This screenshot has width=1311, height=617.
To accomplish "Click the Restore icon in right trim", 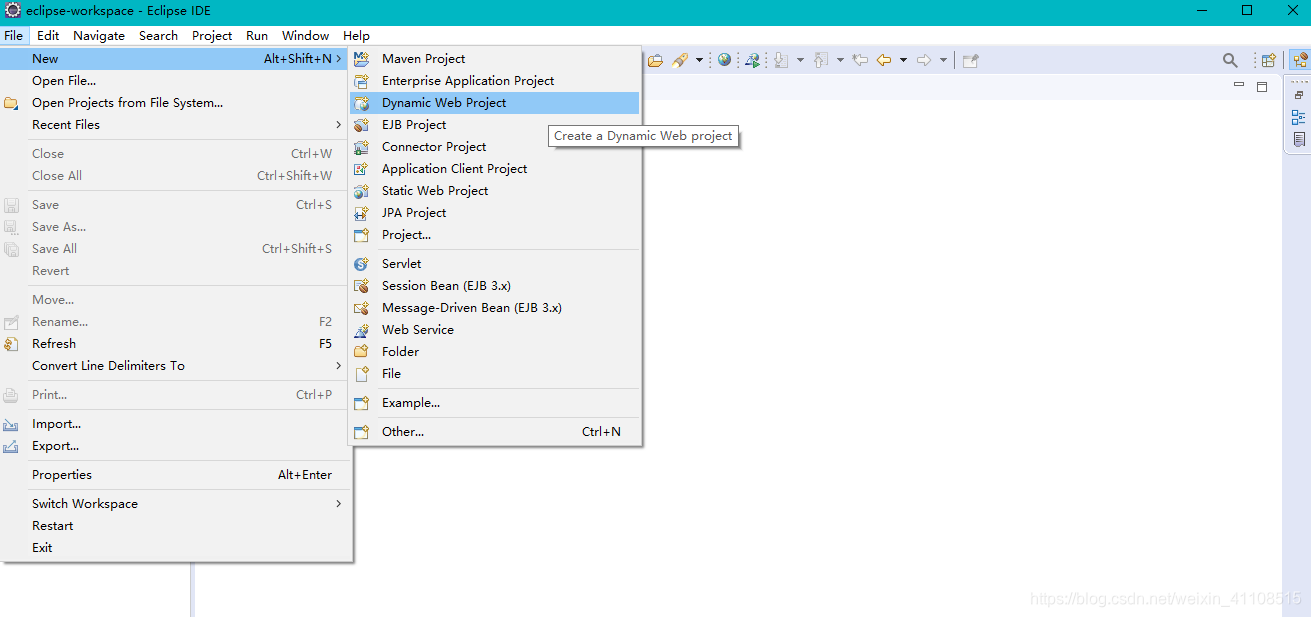I will tap(1299, 95).
